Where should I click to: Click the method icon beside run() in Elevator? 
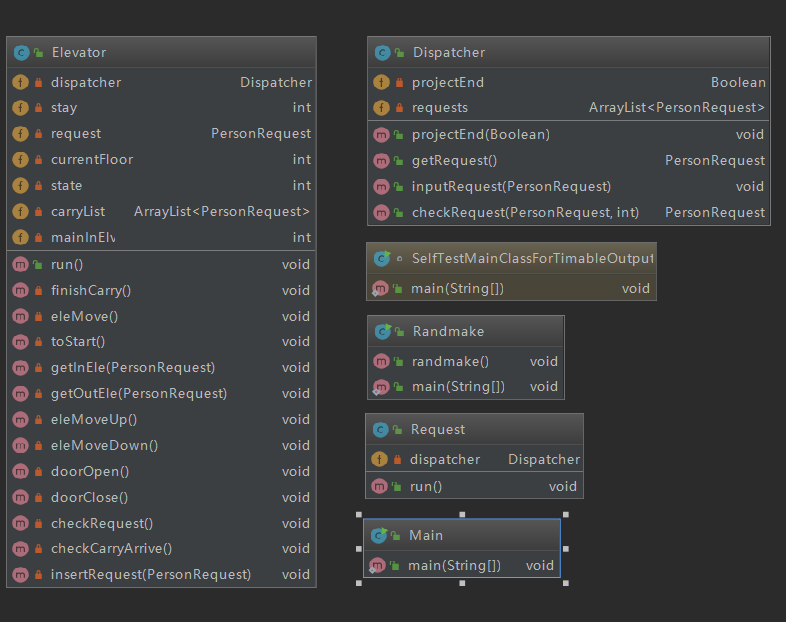click(x=20, y=264)
